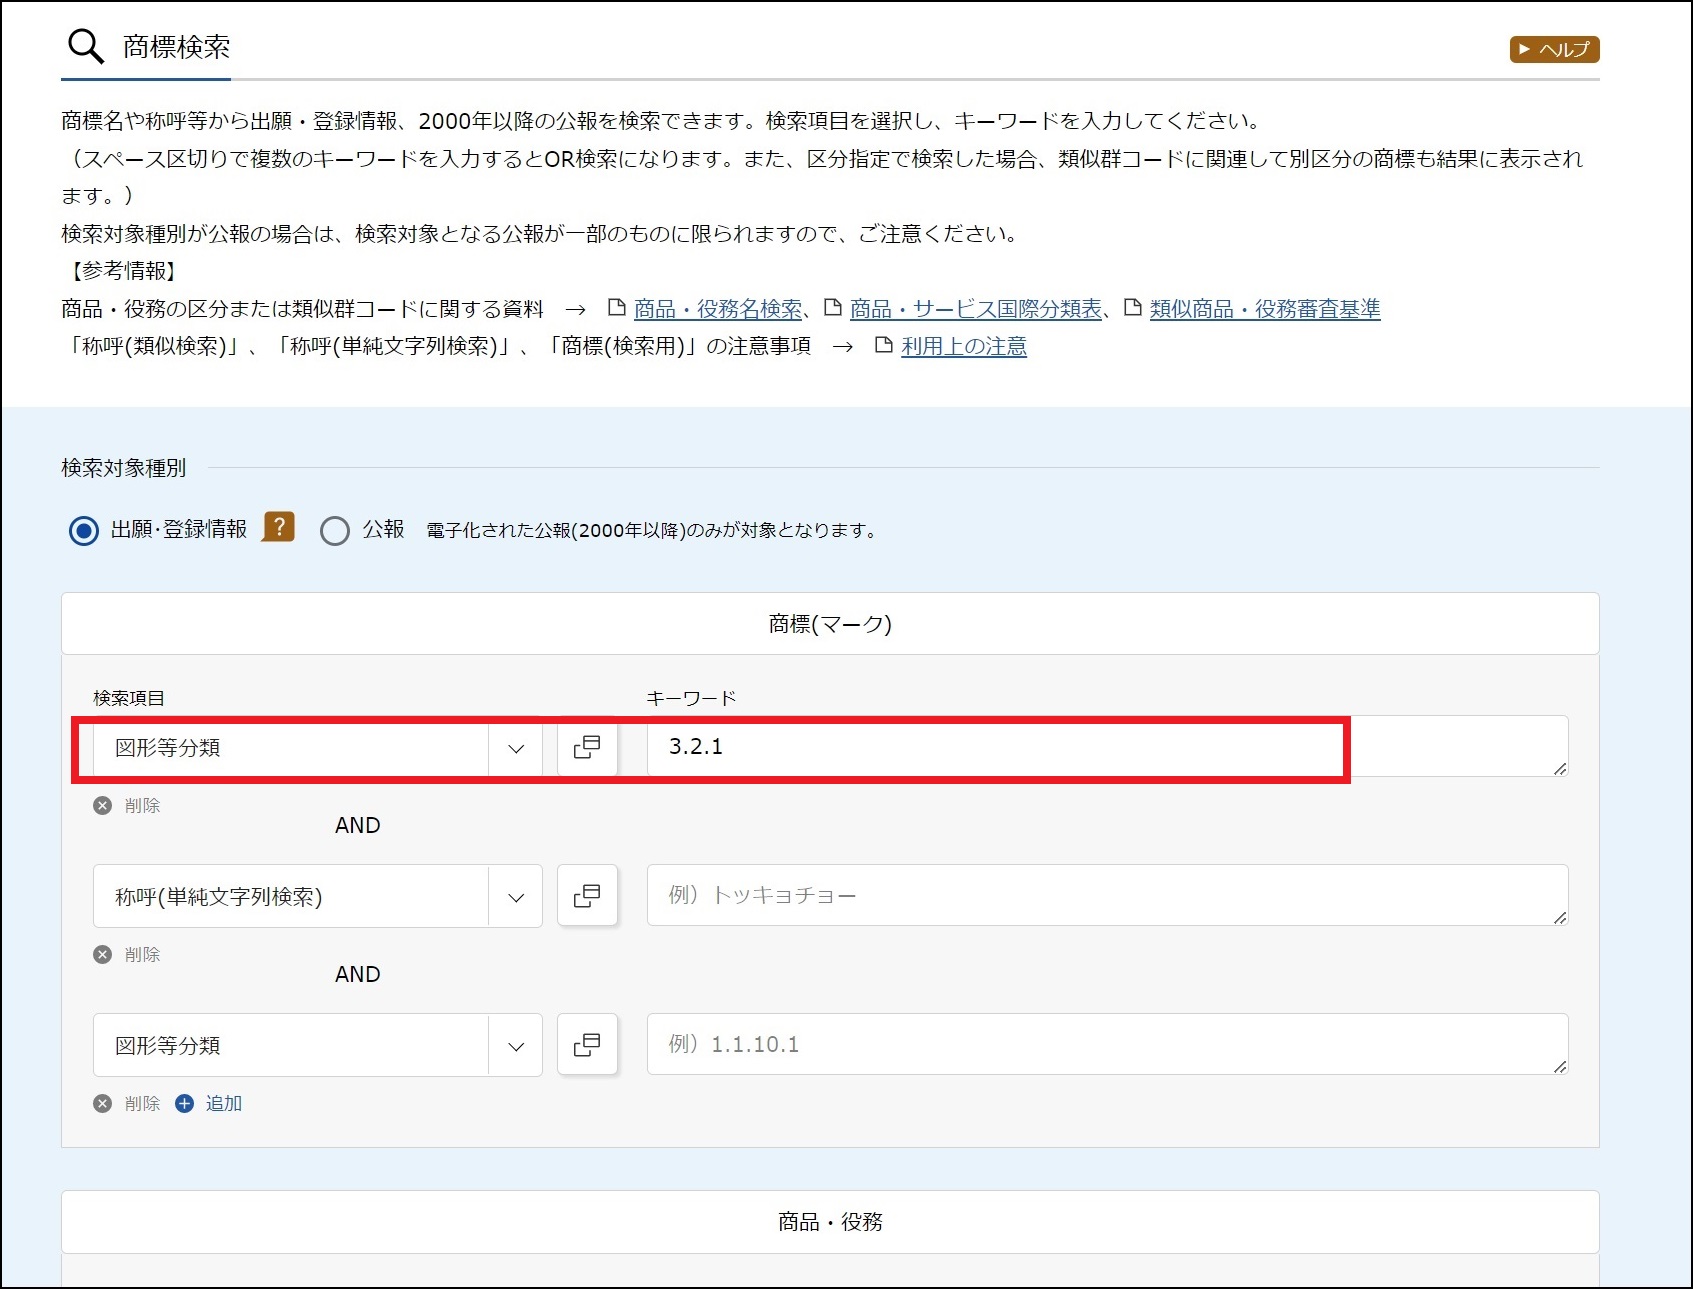
Task: Click 削除 under the second search row
Action: (143, 954)
